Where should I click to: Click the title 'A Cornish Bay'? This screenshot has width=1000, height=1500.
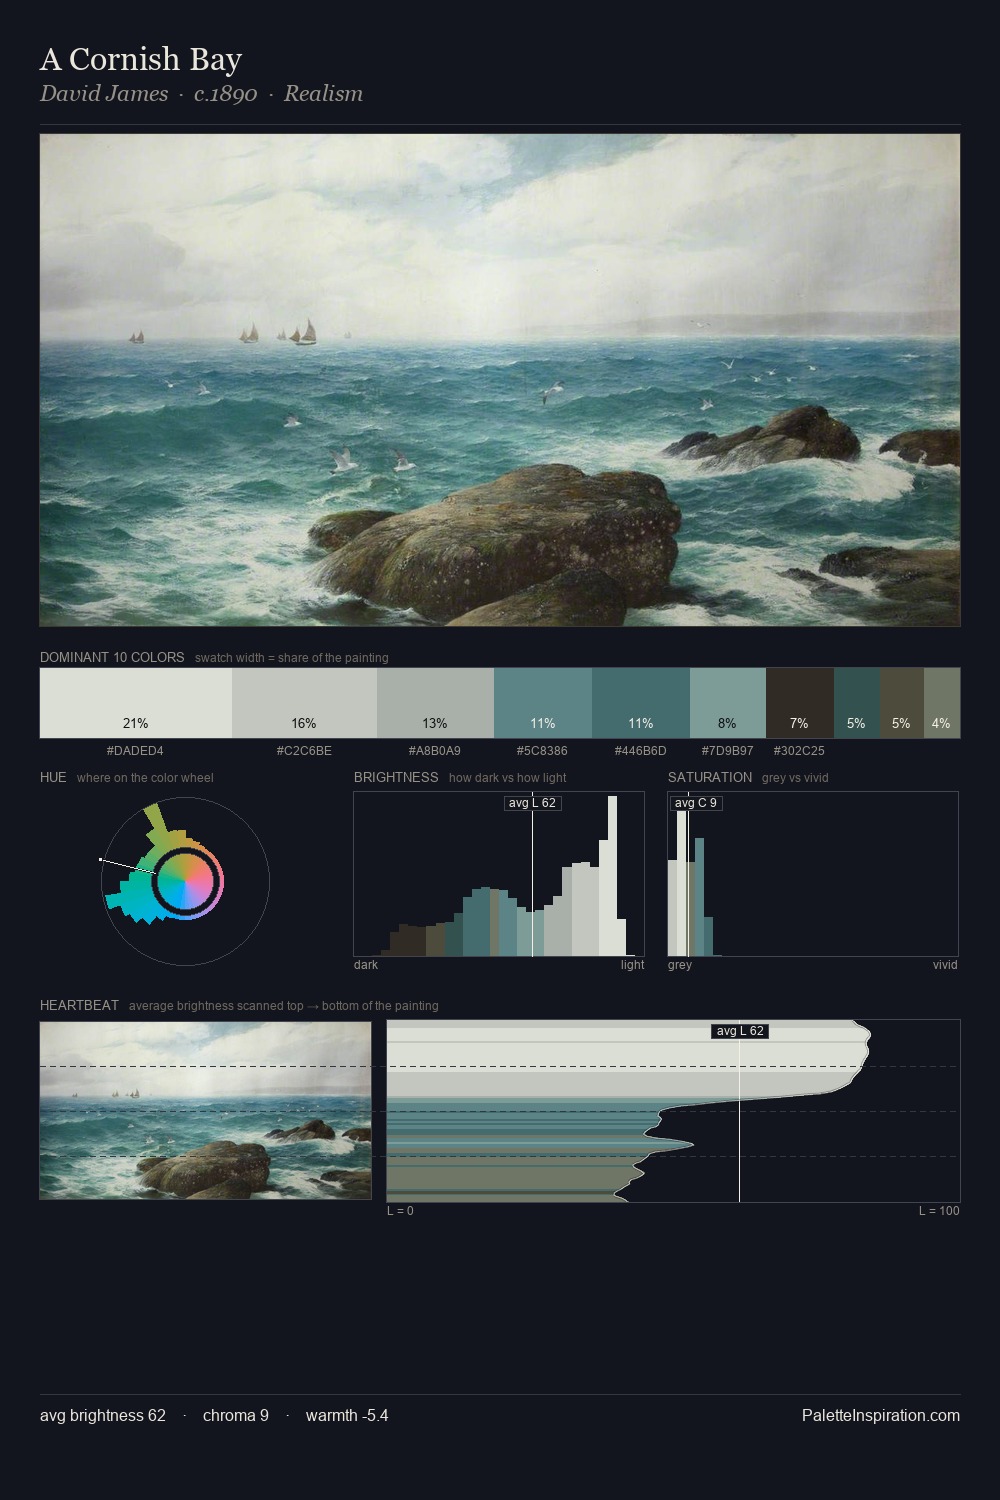coord(141,59)
